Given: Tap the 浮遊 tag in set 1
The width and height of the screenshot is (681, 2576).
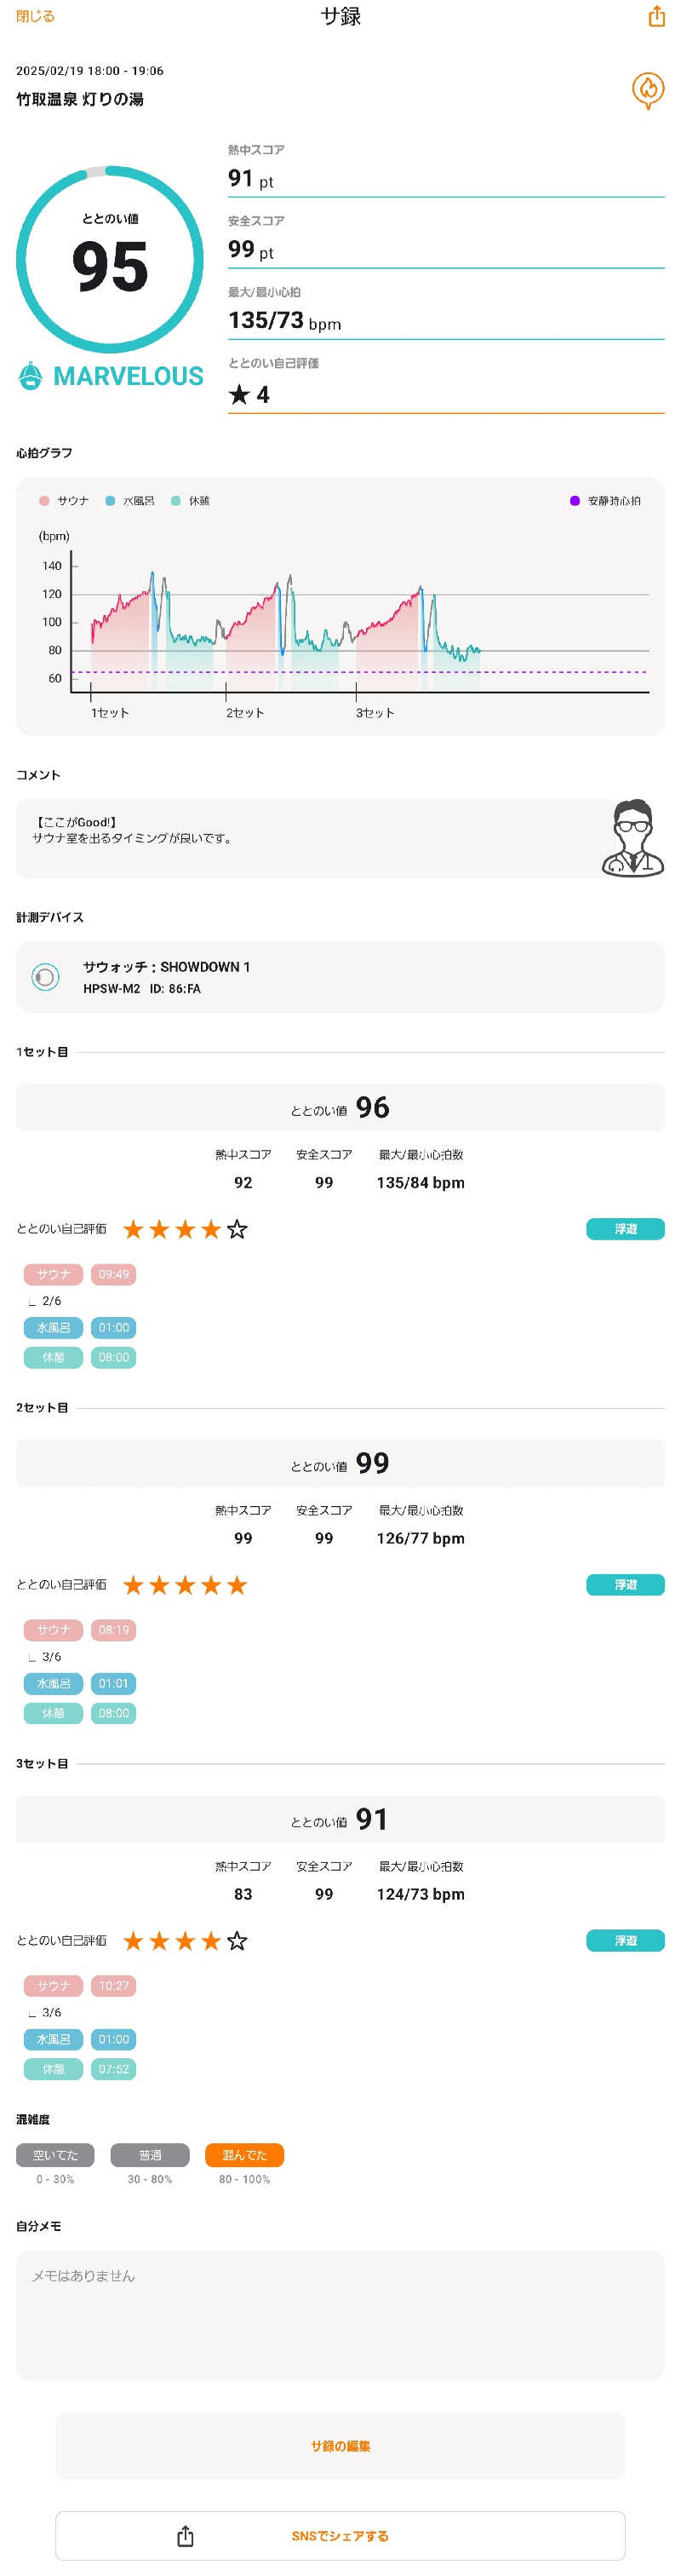Looking at the screenshot, I should pyautogui.click(x=625, y=1229).
